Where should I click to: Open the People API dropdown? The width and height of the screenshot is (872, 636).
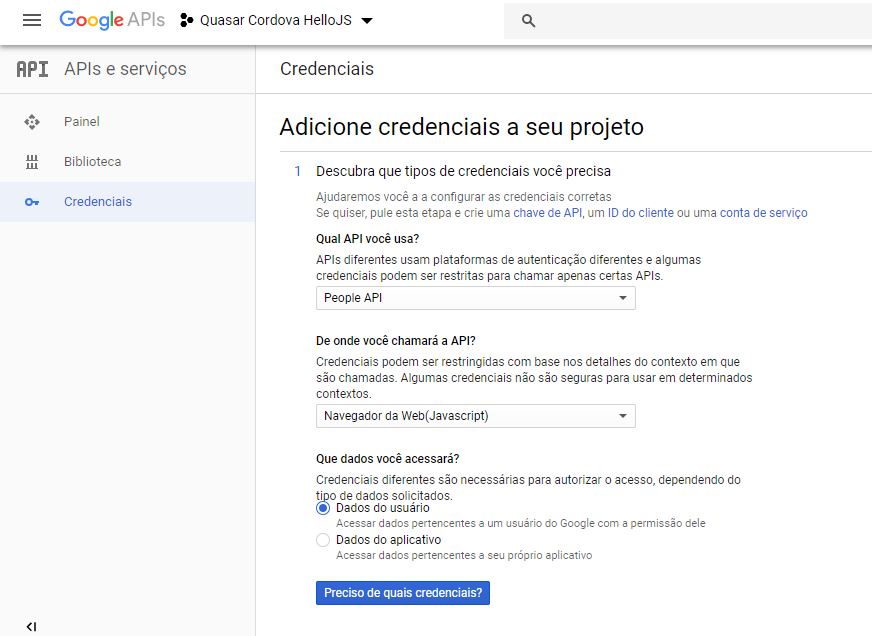(x=475, y=298)
